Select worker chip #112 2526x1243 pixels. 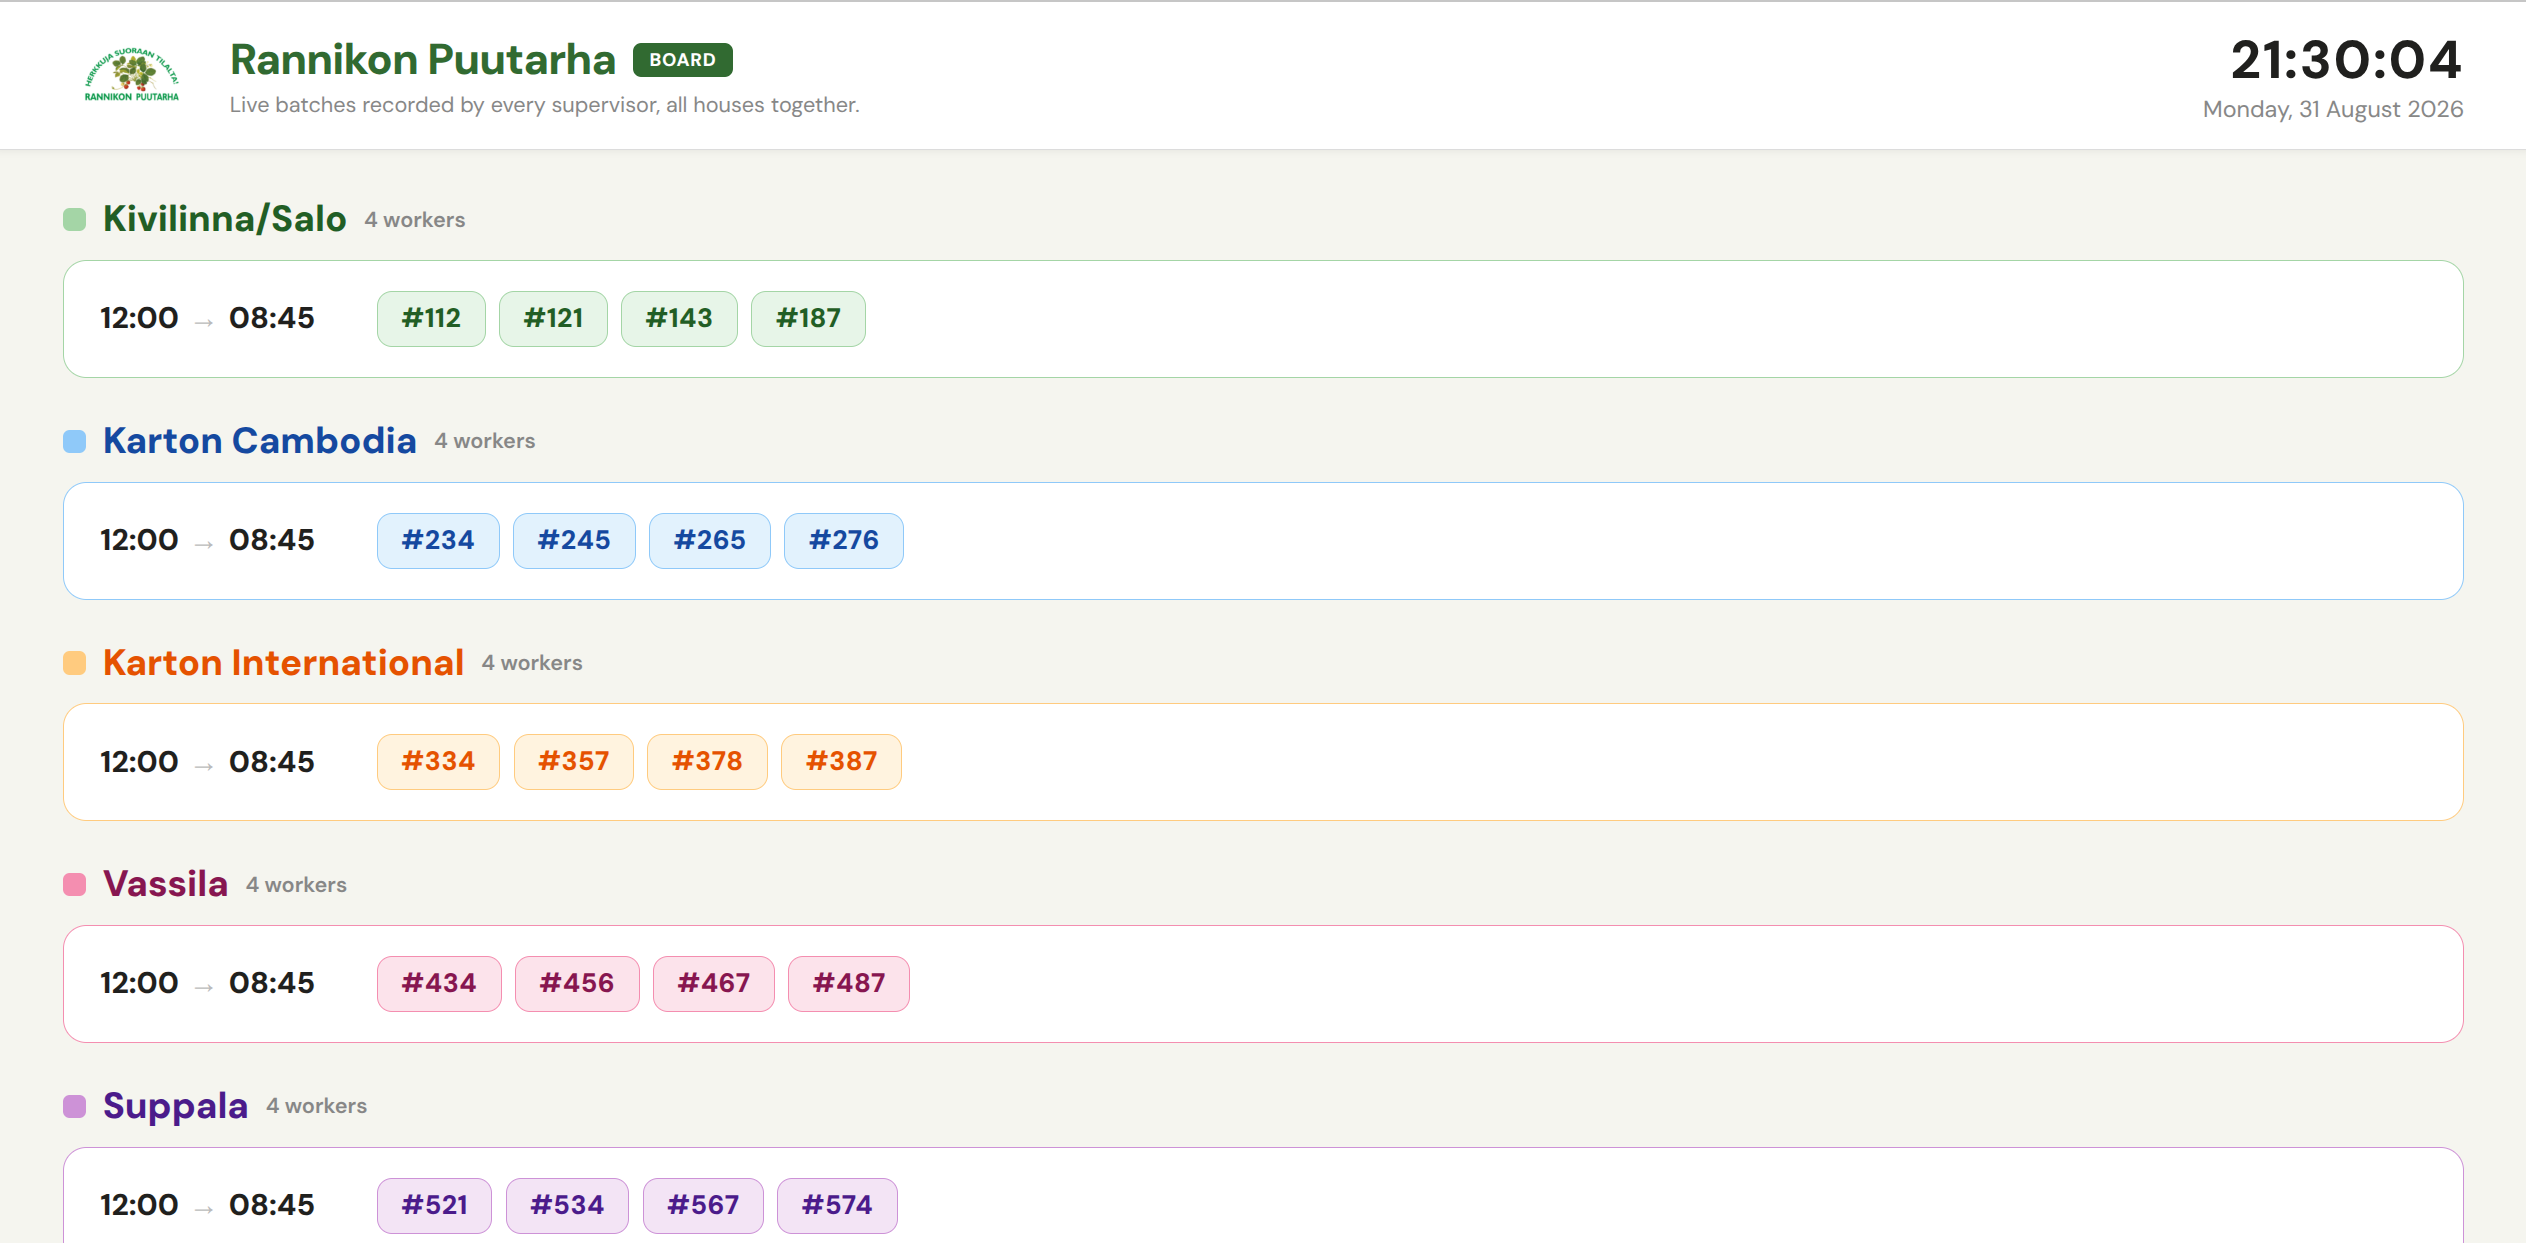(x=431, y=319)
